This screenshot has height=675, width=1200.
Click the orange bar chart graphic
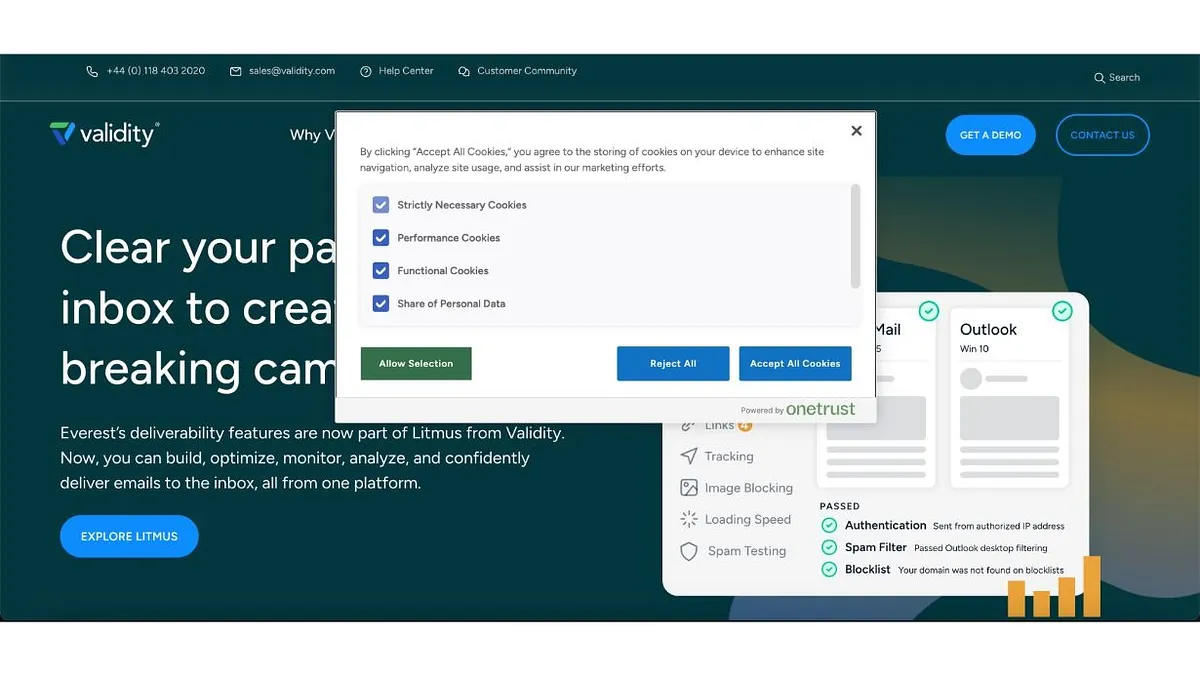coord(1054,587)
